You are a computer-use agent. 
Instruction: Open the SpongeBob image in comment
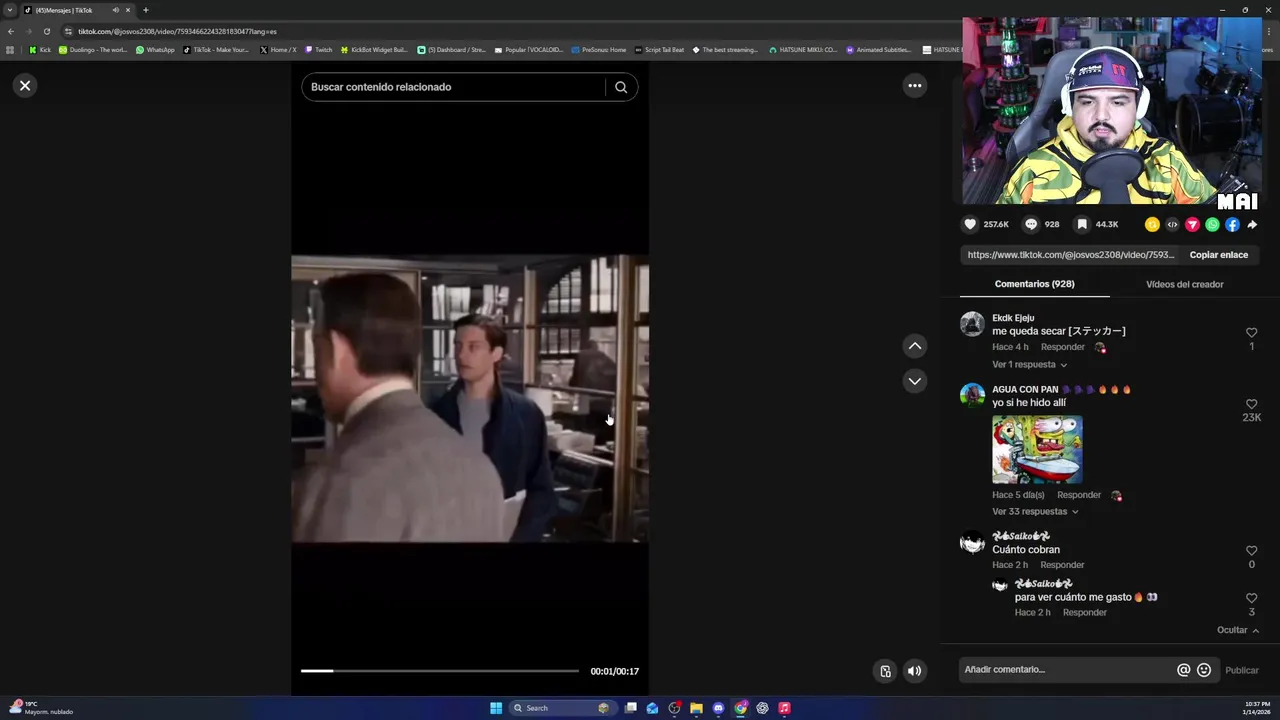point(1037,450)
